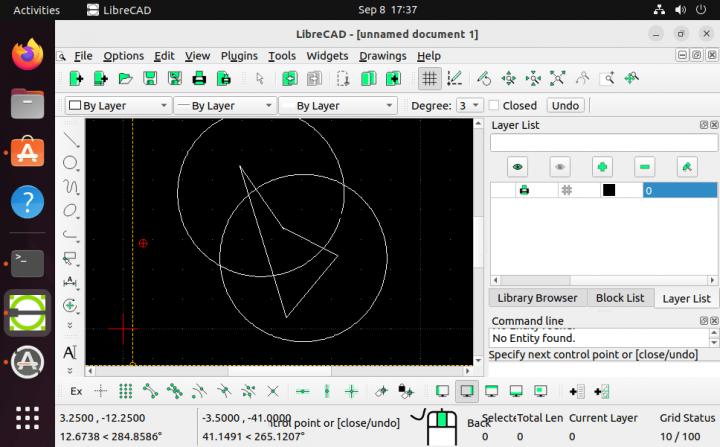
Task: Open the Drawings menu
Action: coord(382,56)
